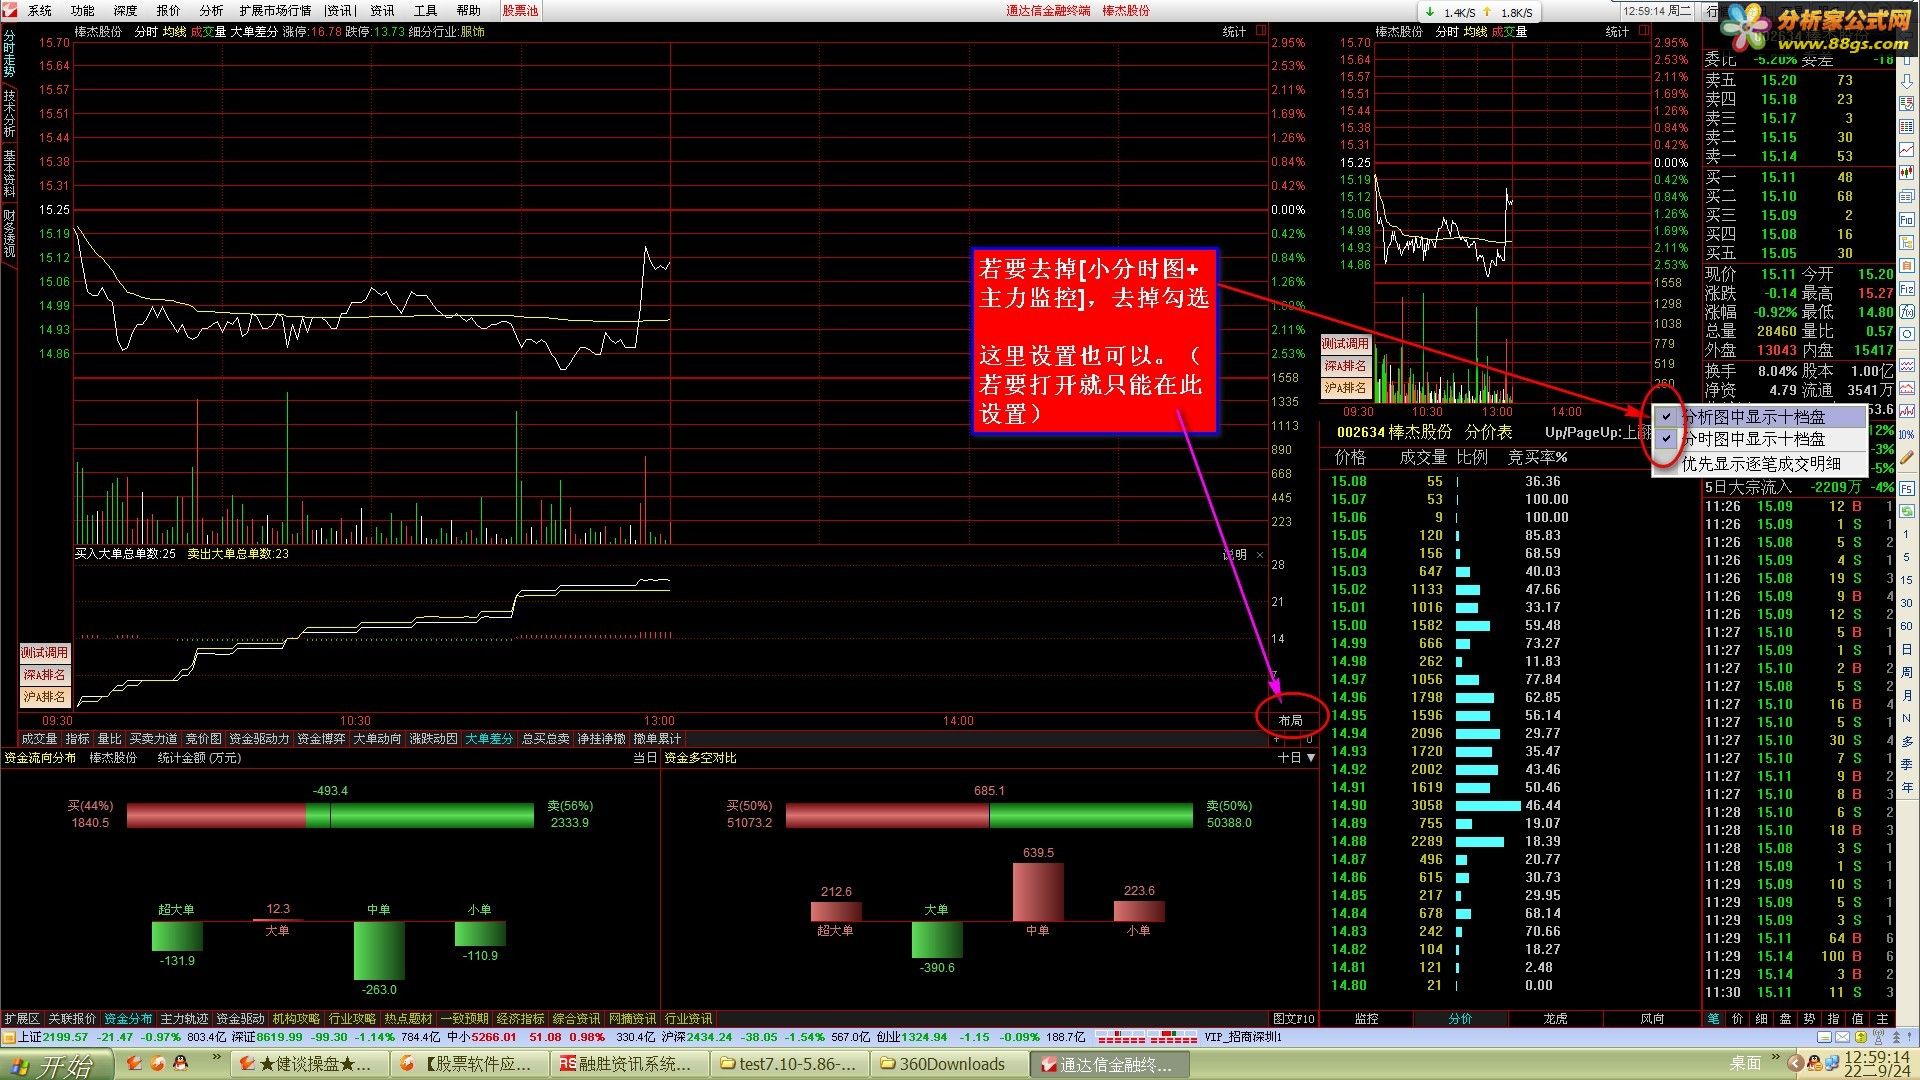Open the 工具 menu
This screenshot has height=1080, width=1920.
(425, 11)
